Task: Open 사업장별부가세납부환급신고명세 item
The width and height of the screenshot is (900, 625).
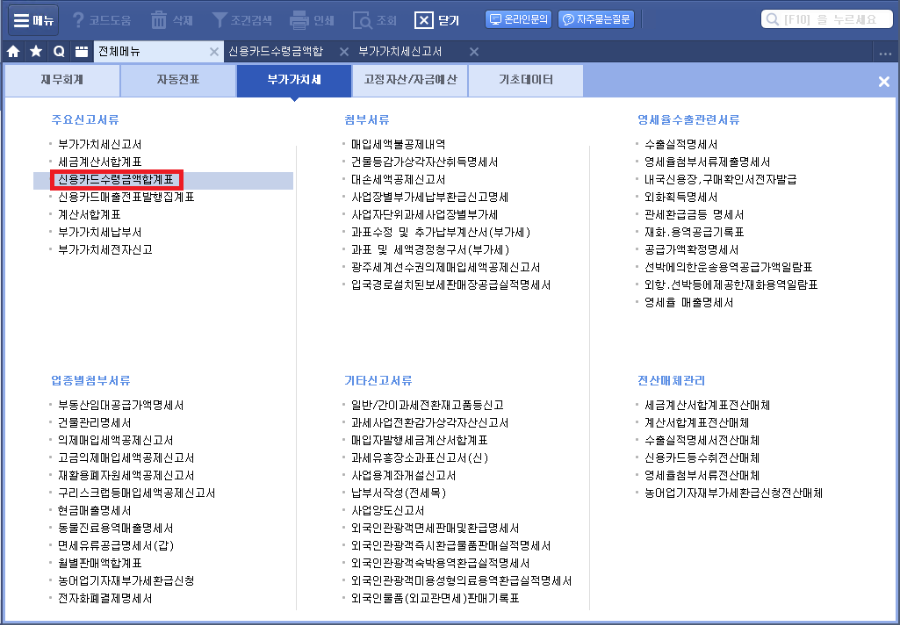Action: [x=430, y=197]
